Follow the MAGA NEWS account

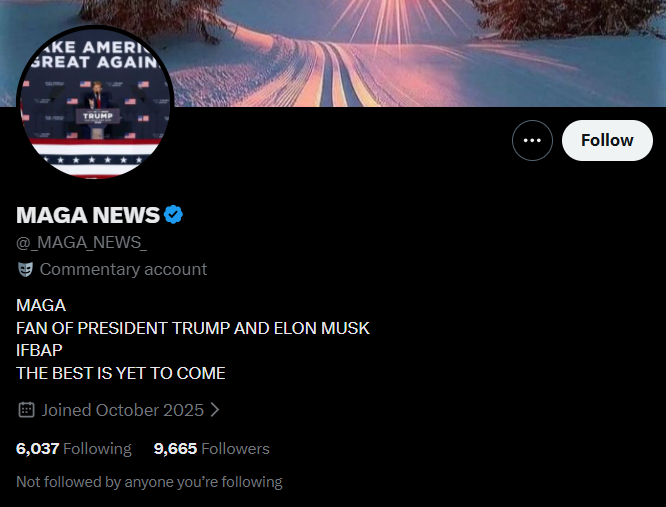[x=607, y=141]
